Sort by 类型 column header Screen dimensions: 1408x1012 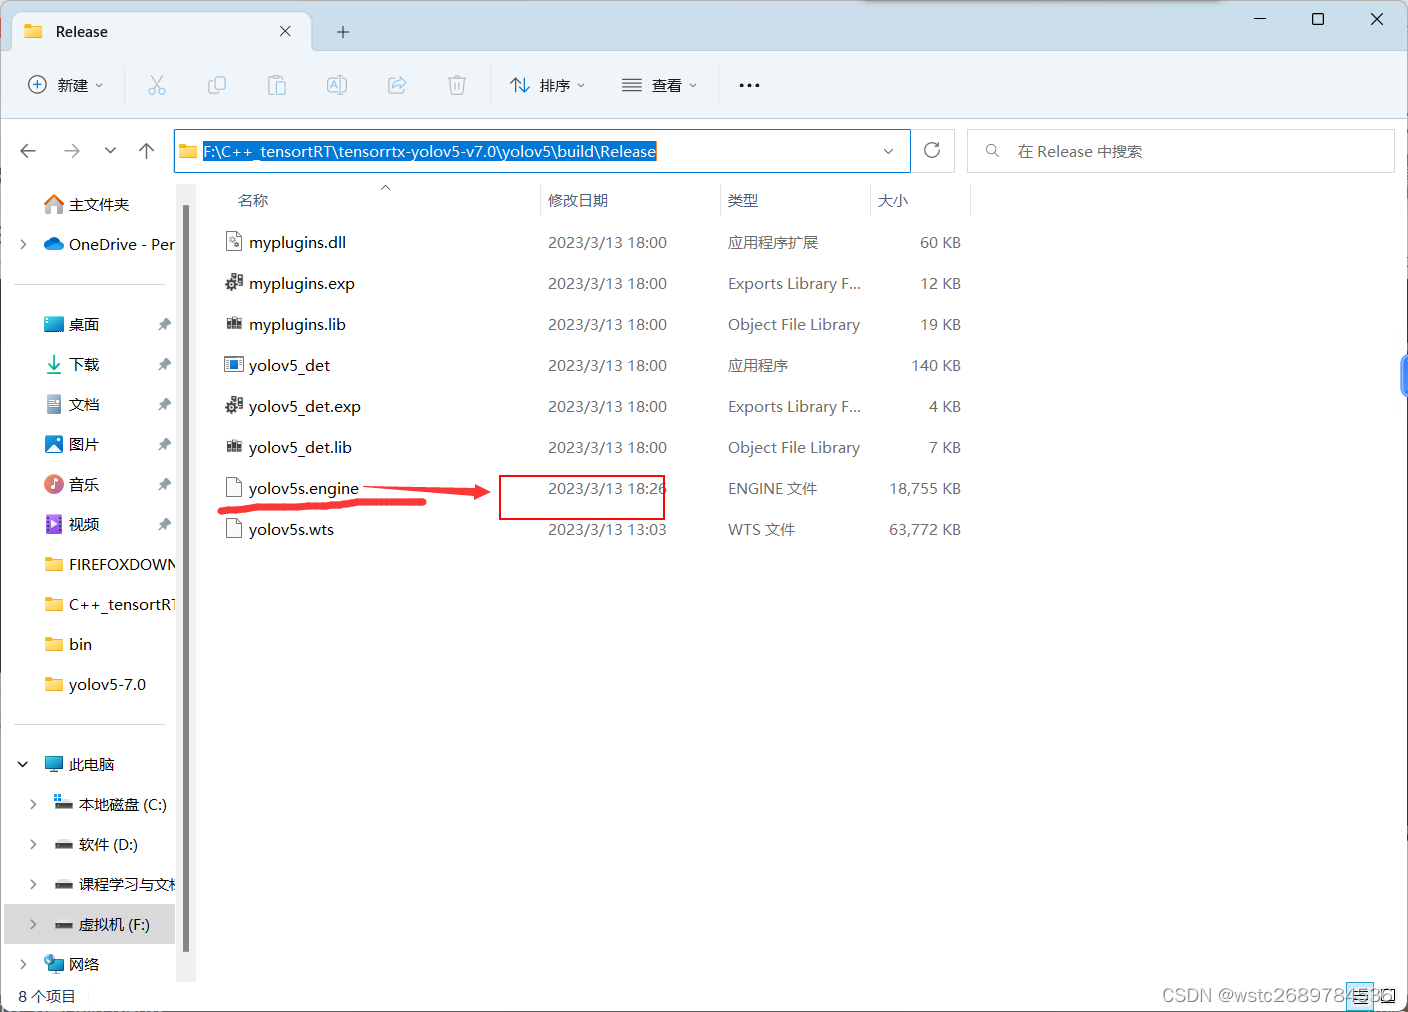(x=743, y=200)
